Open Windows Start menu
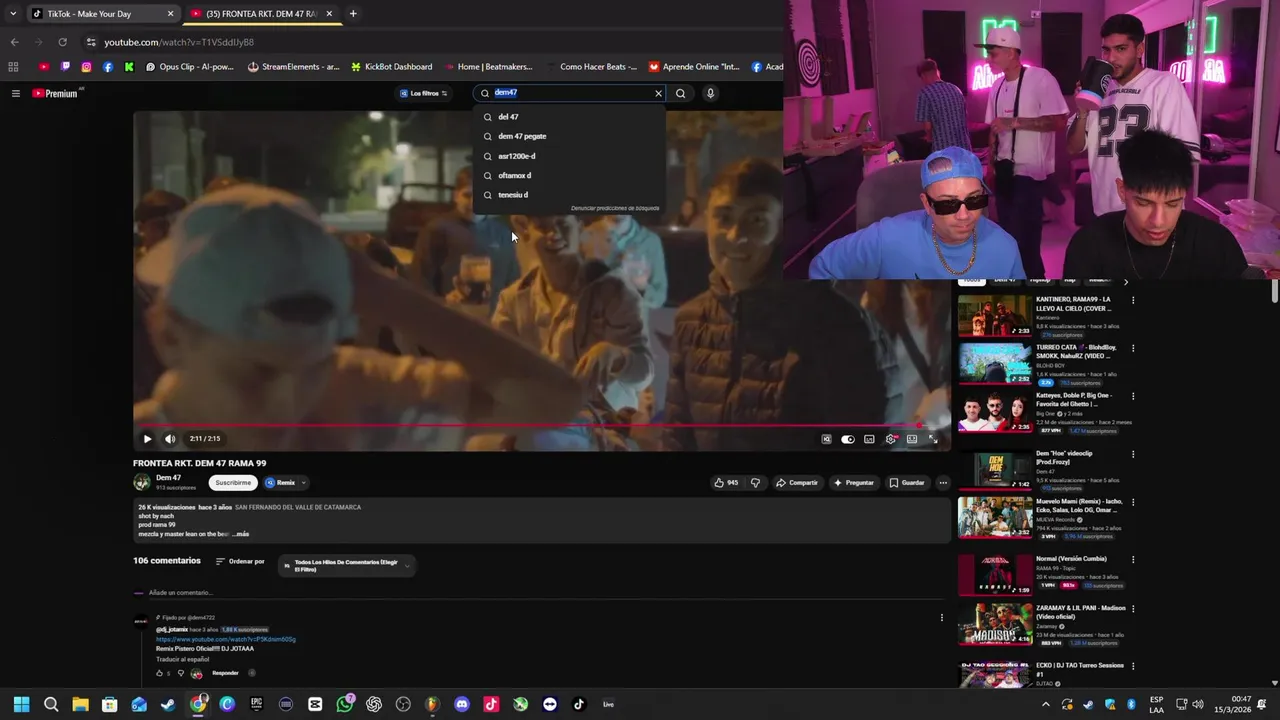The image size is (1280, 720). click(21, 704)
